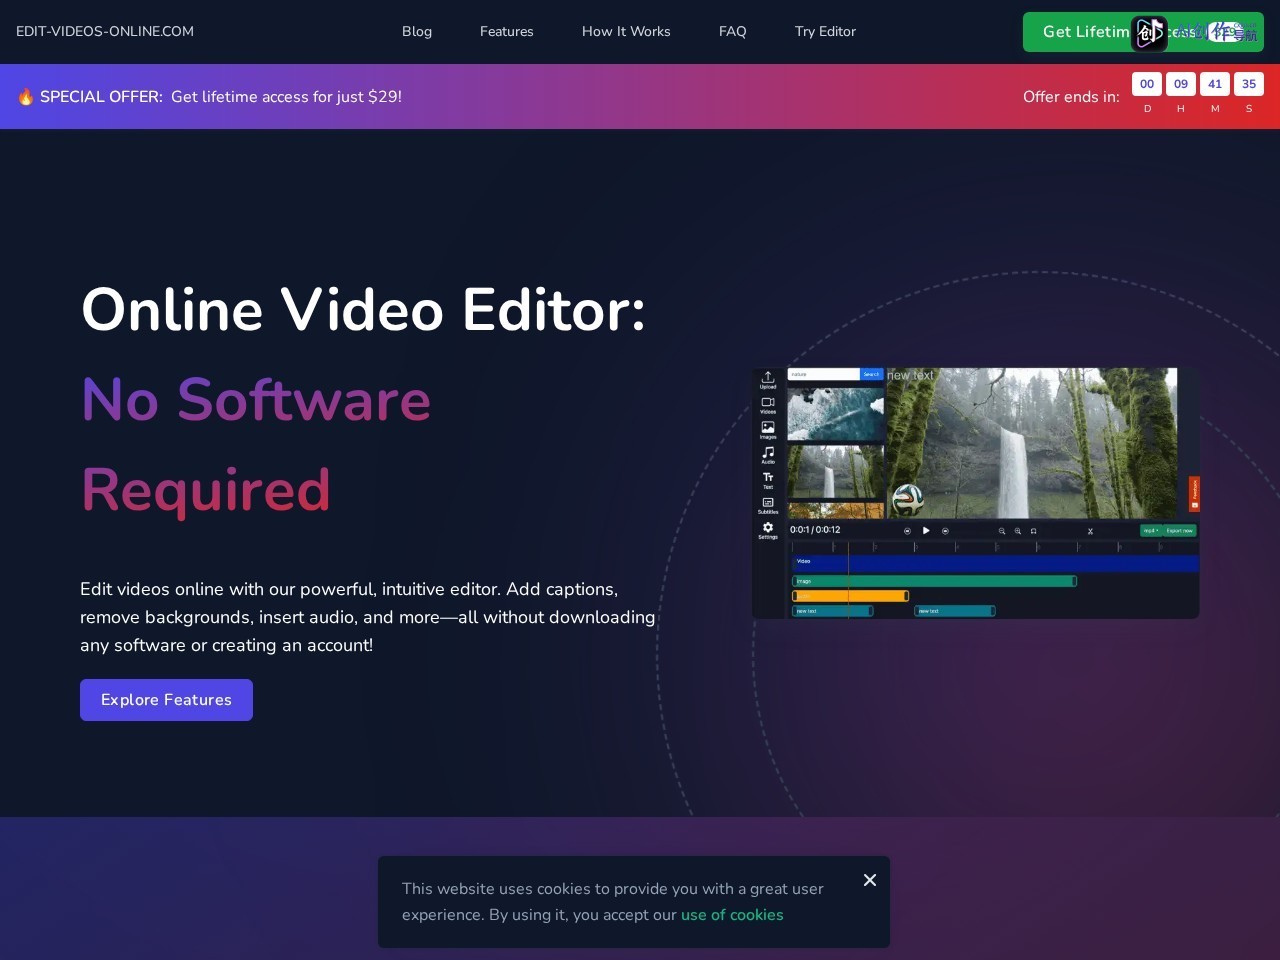Viewport: 1280px width, 960px height.
Task: Click the days countdown box showing 00
Action: point(1147,84)
